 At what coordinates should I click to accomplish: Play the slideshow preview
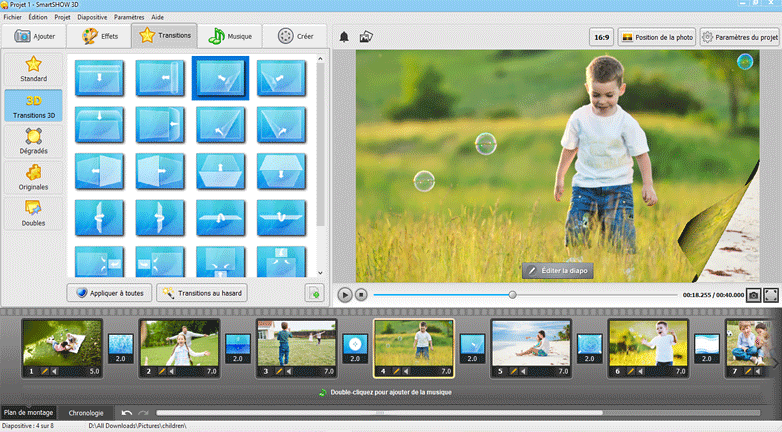point(344,295)
